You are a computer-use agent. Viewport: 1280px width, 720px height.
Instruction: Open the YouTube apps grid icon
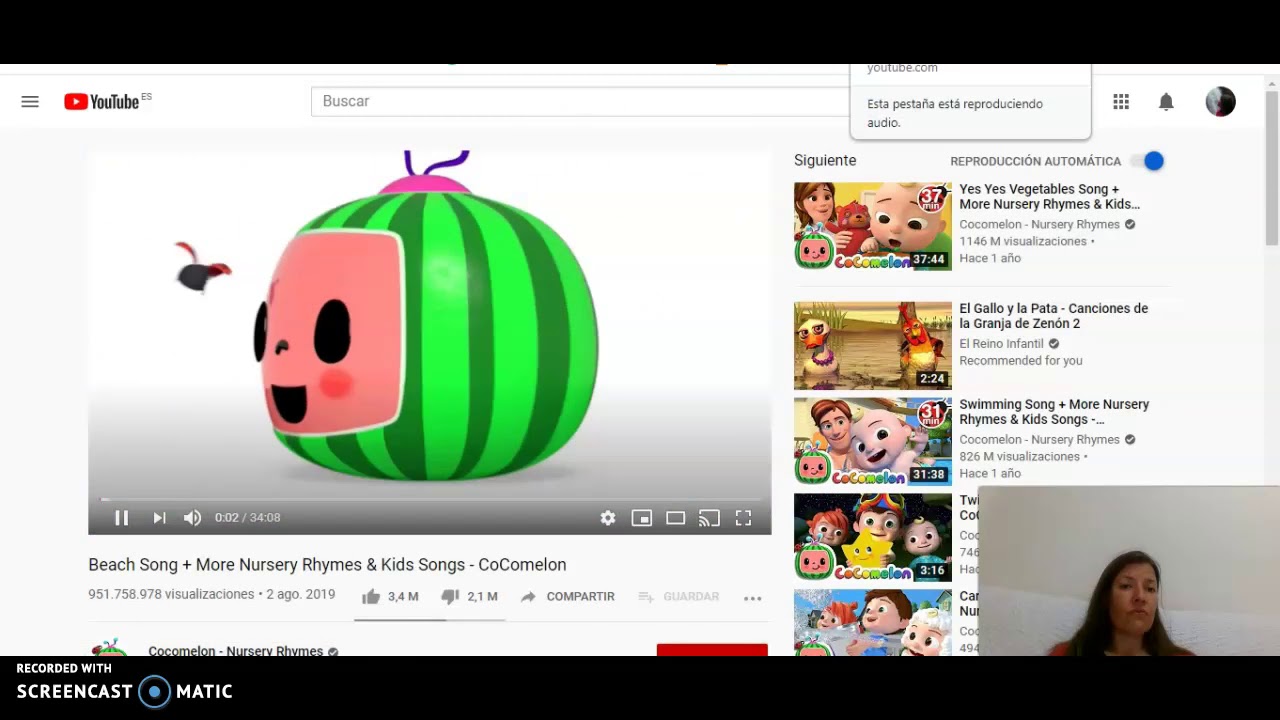(1121, 101)
